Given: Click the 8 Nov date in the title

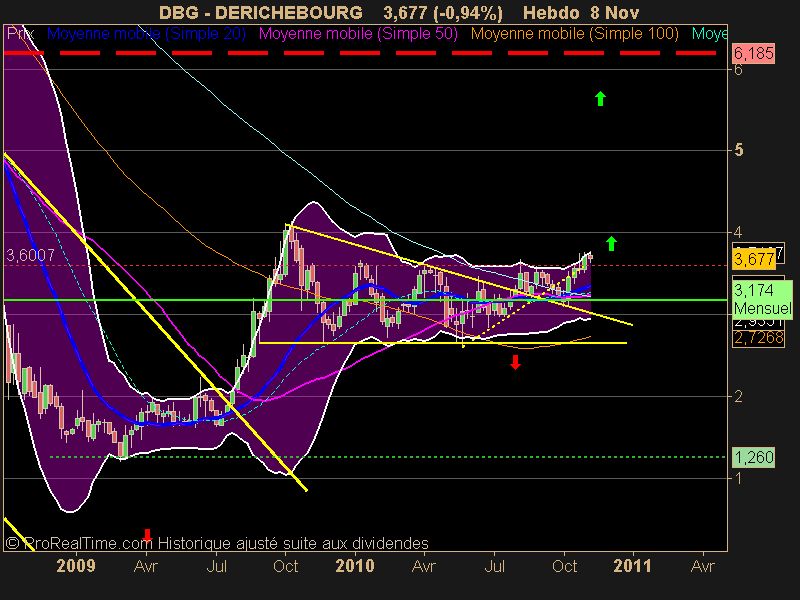Looking at the screenshot, I should point(615,12).
